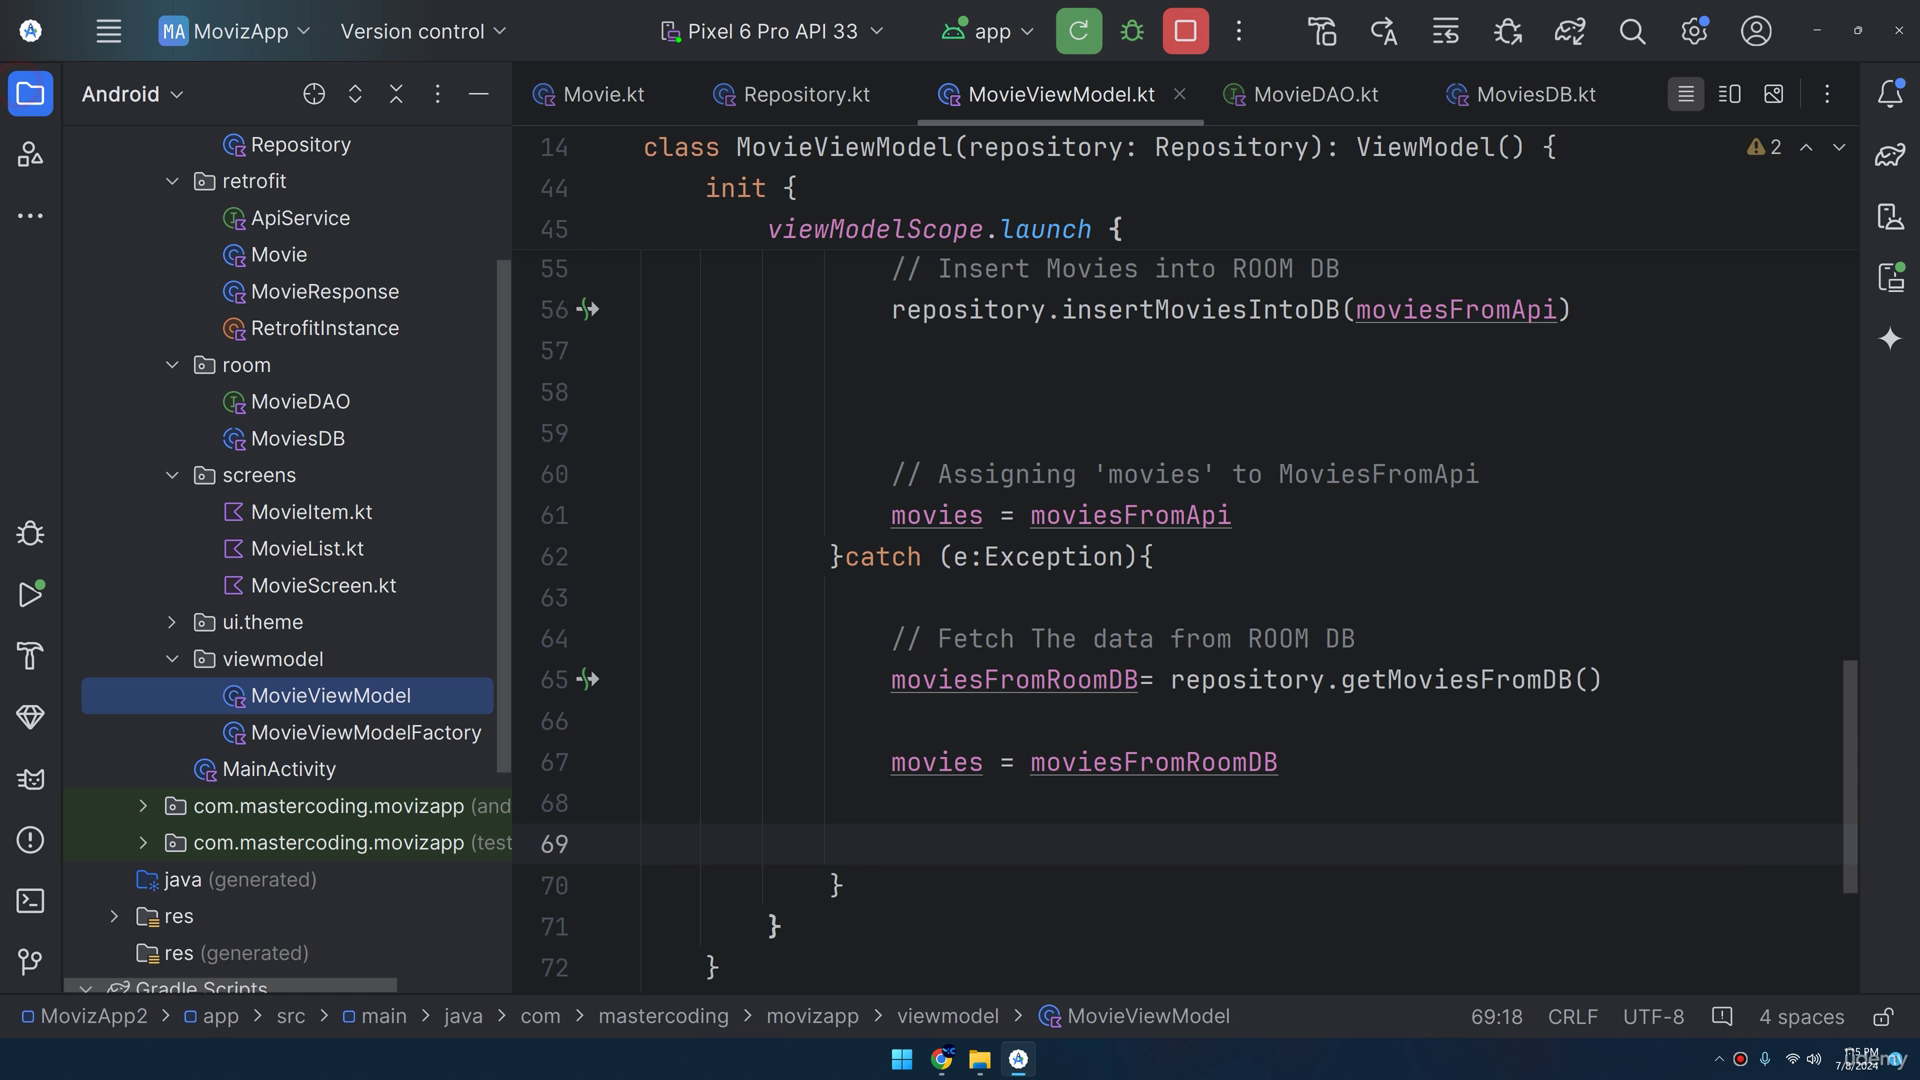Open the Git version control tool window
Image resolution: width=1920 pixels, height=1080 pixels.
pyautogui.click(x=30, y=962)
